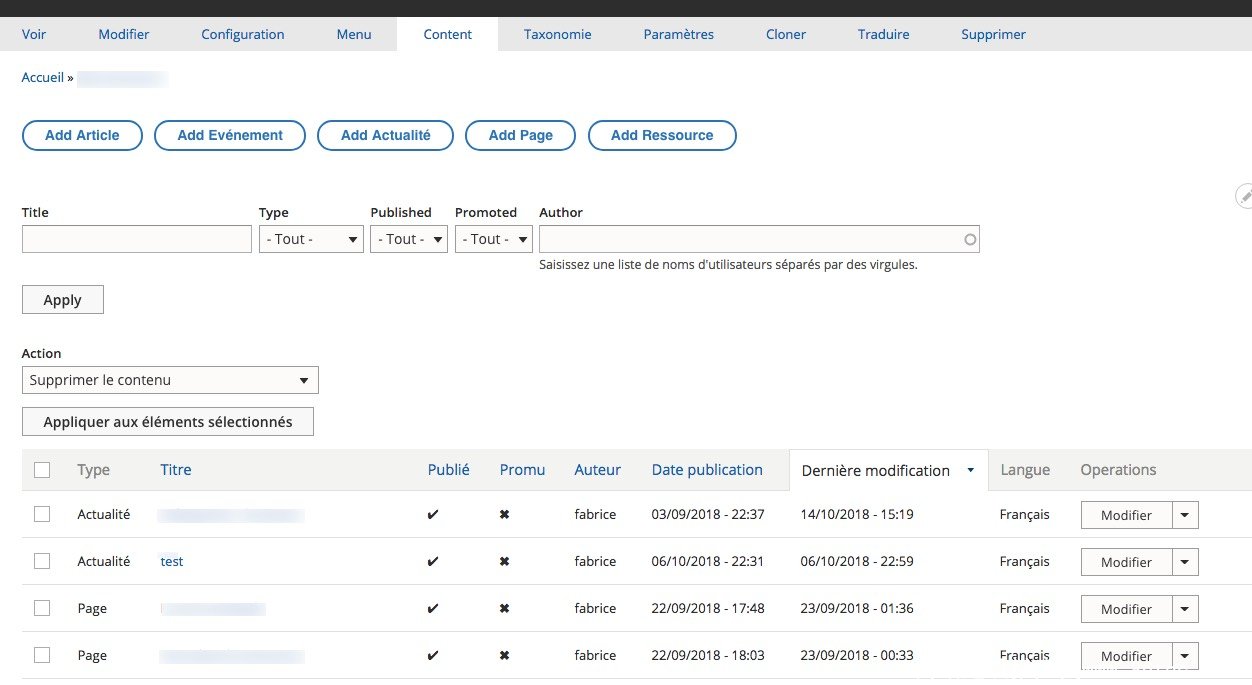This screenshot has width=1252, height=685.
Task: Focus the Author autocomplete field
Action: 759,239
